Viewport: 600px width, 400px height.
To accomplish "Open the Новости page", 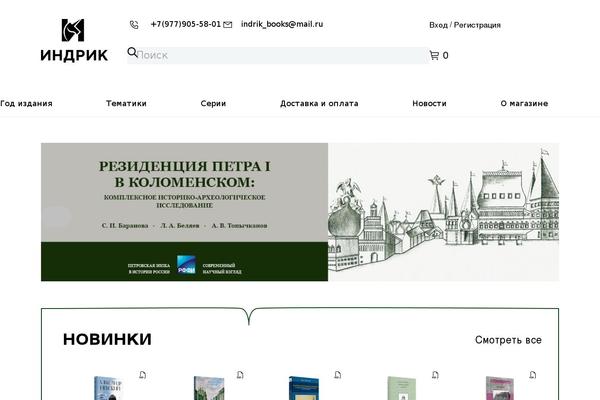I will pyautogui.click(x=429, y=103).
